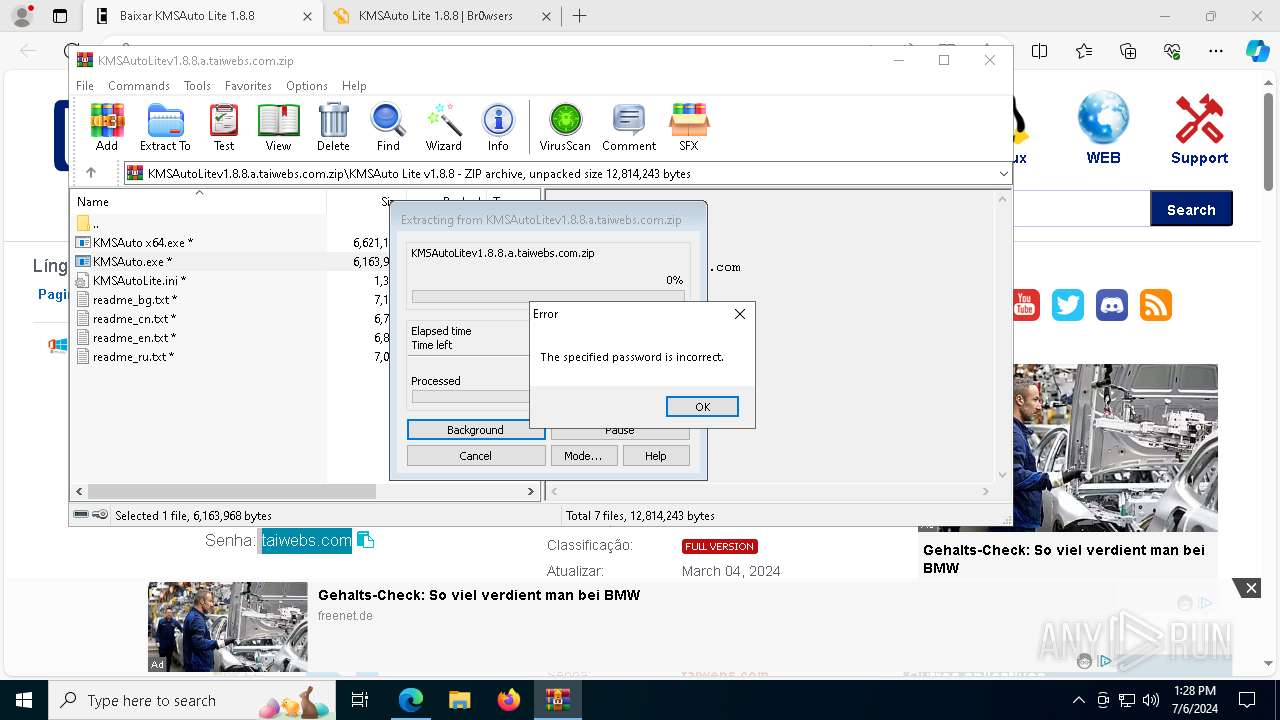The height and width of the screenshot is (720, 1280).
Task: Click the Windows taskbar search box
Action: tap(192, 700)
